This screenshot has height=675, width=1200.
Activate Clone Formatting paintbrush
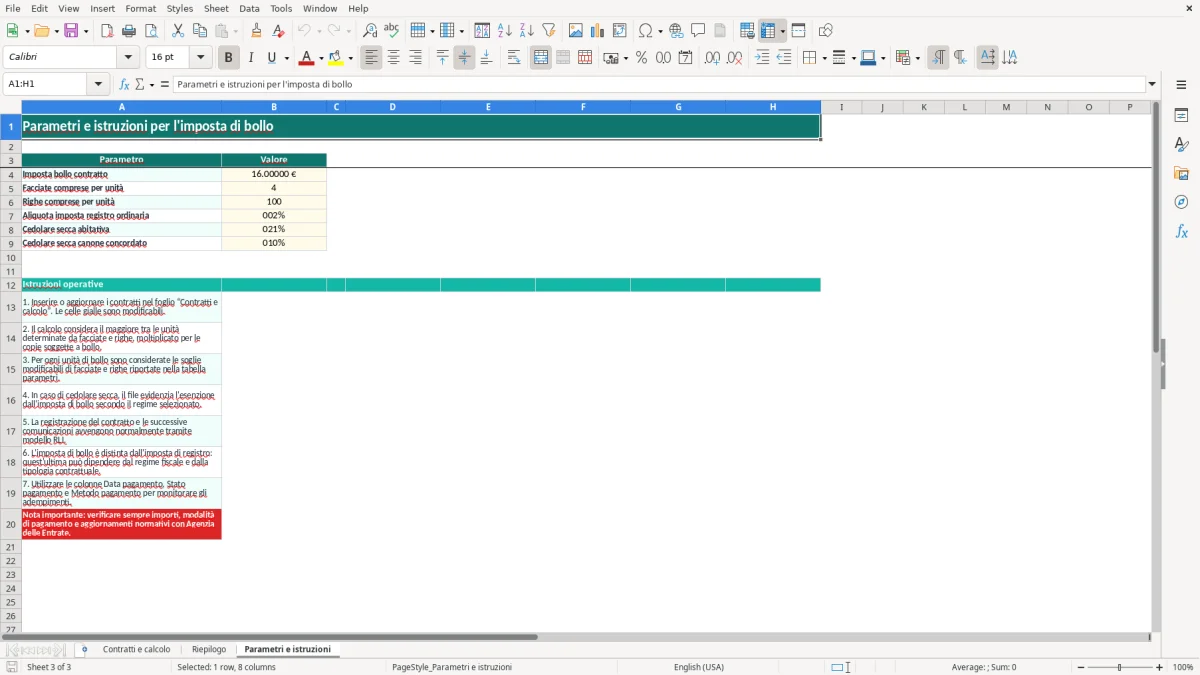[256, 31]
